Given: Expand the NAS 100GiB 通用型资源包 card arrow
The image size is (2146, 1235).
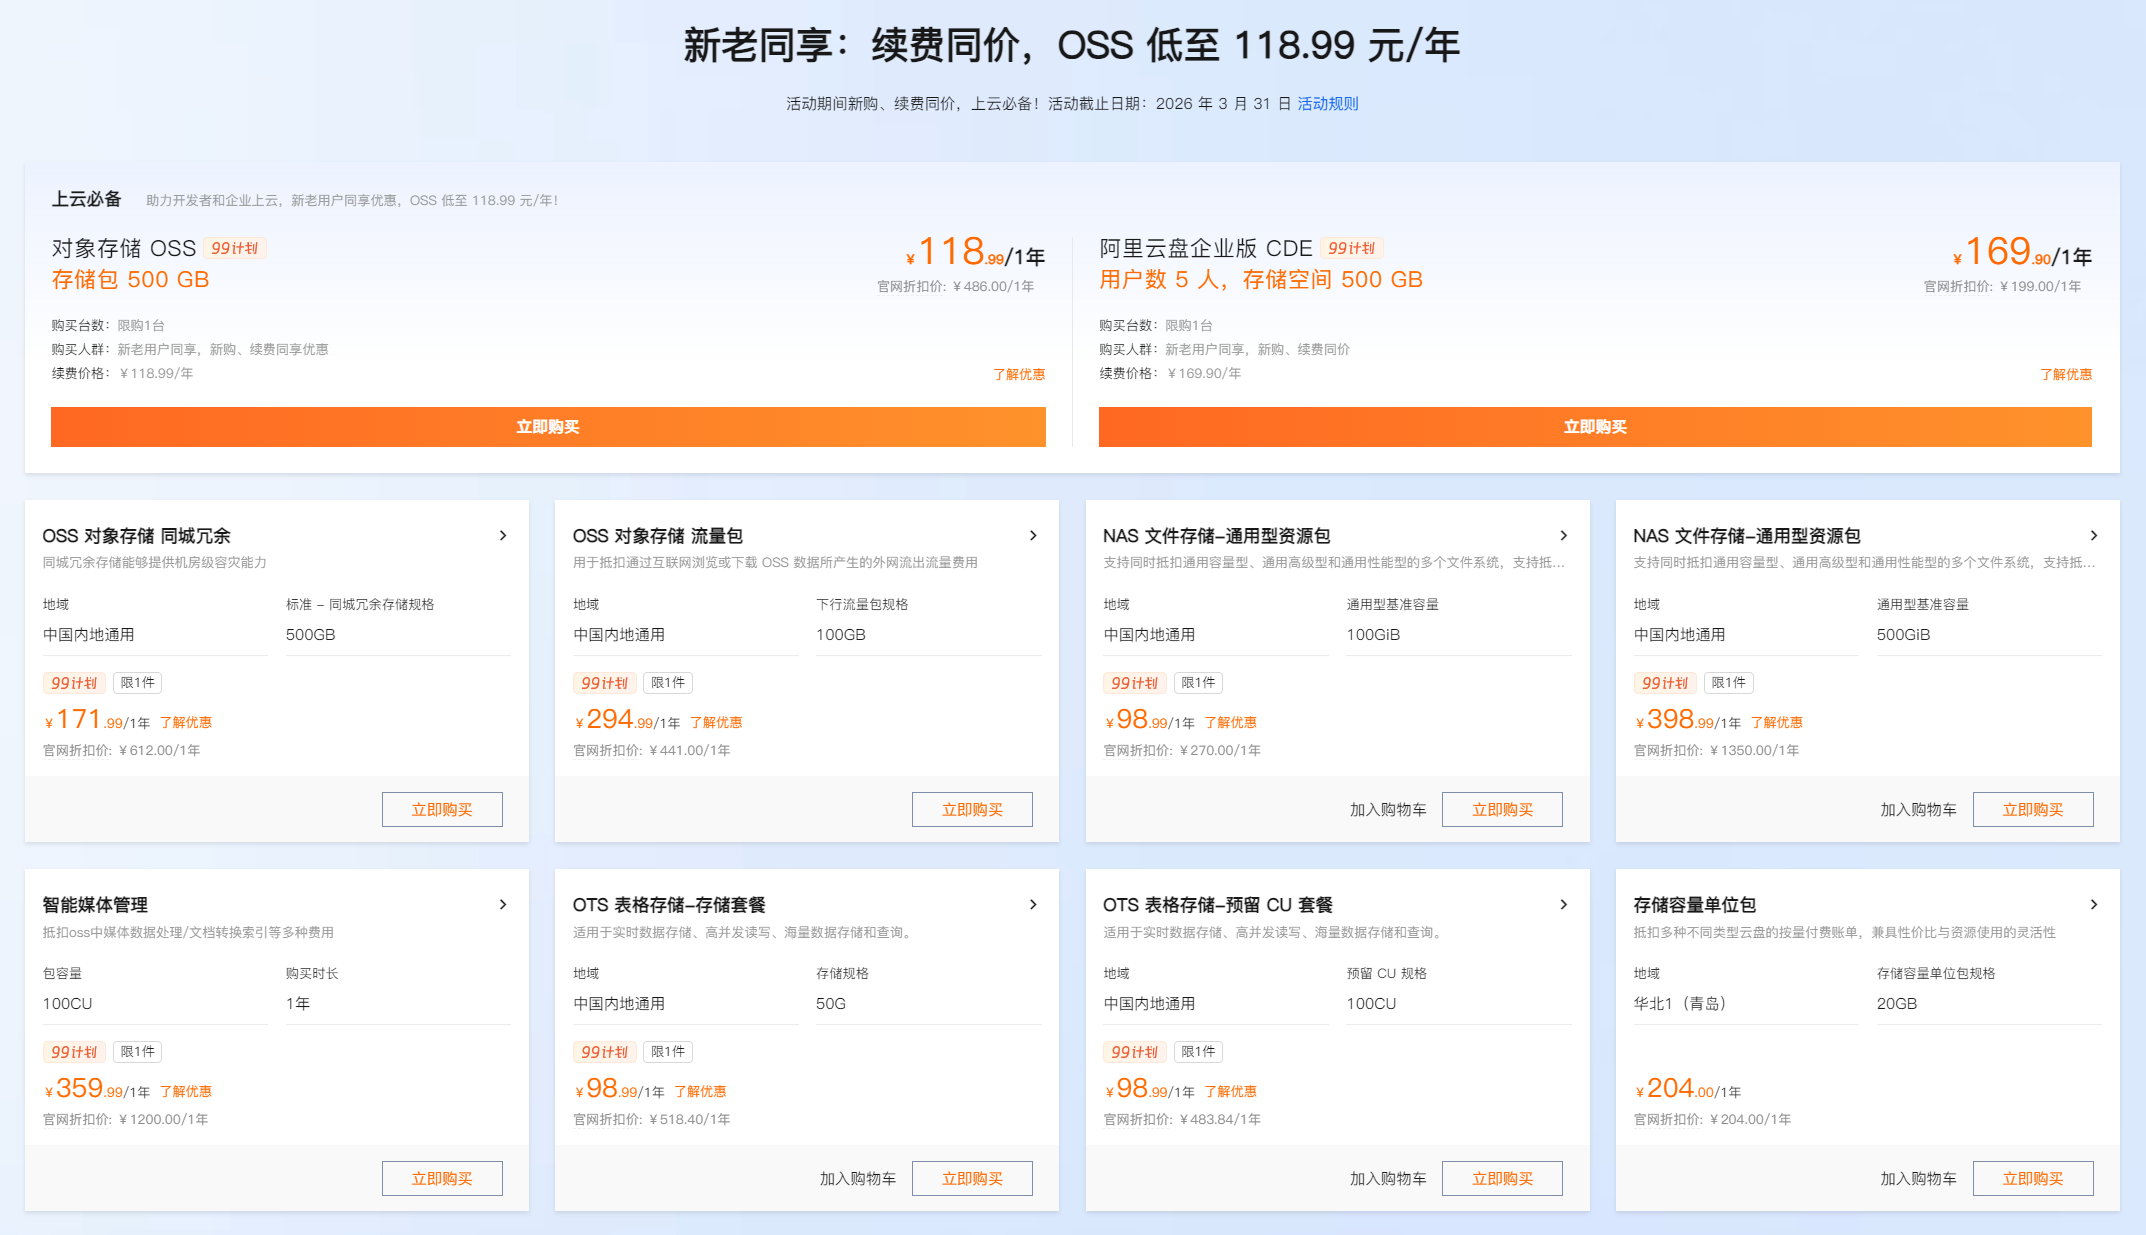Looking at the screenshot, I should coord(1564,536).
